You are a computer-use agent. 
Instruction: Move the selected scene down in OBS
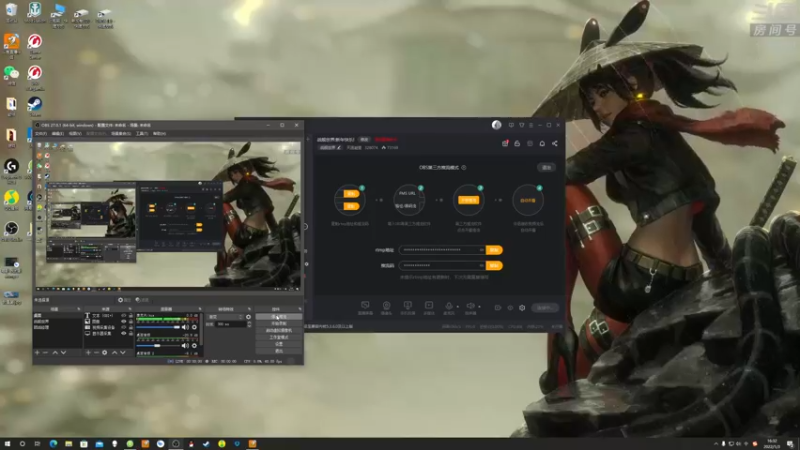(x=63, y=353)
